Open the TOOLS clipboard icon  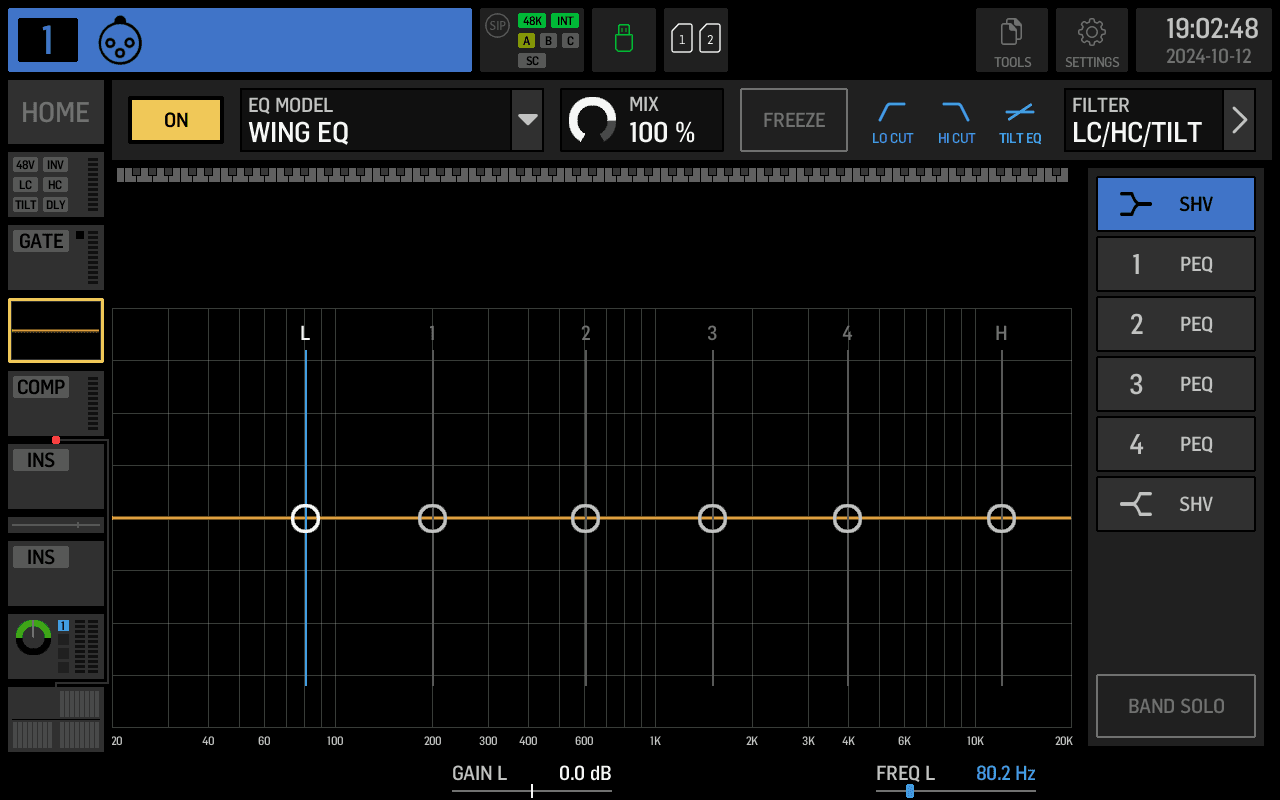1012,40
